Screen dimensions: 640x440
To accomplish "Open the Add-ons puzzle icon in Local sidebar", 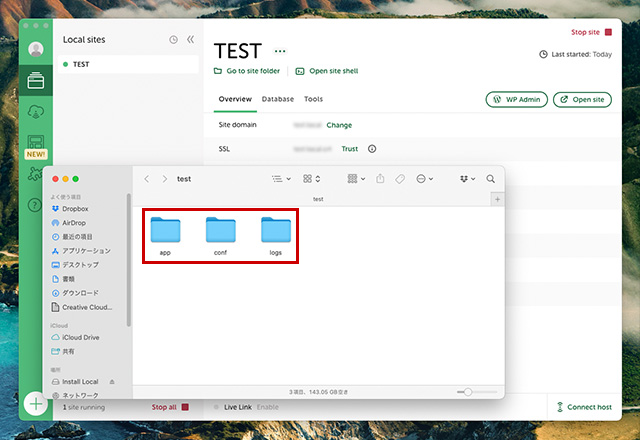I will coord(35,174).
